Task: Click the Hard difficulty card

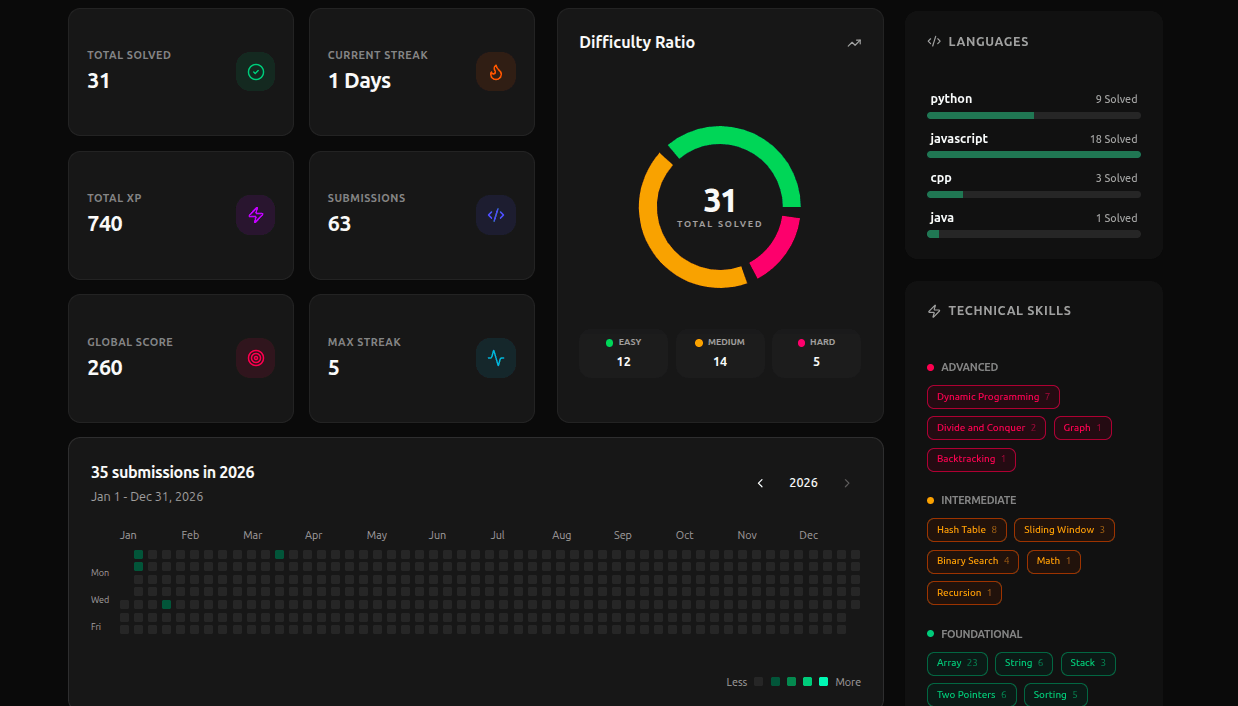Action: [x=816, y=354]
